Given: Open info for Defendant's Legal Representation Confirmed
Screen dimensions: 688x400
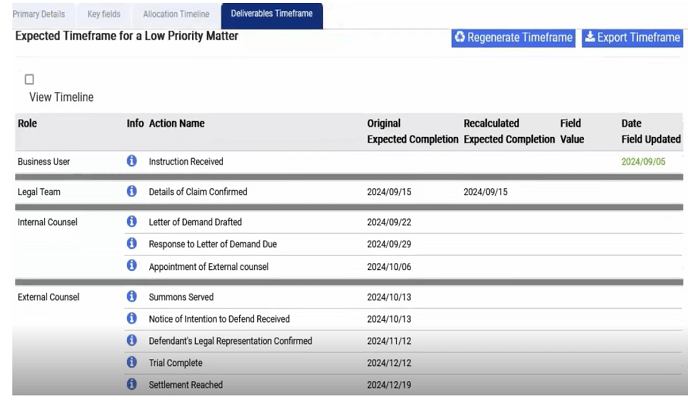Looking at the screenshot, I should (132, 340).
